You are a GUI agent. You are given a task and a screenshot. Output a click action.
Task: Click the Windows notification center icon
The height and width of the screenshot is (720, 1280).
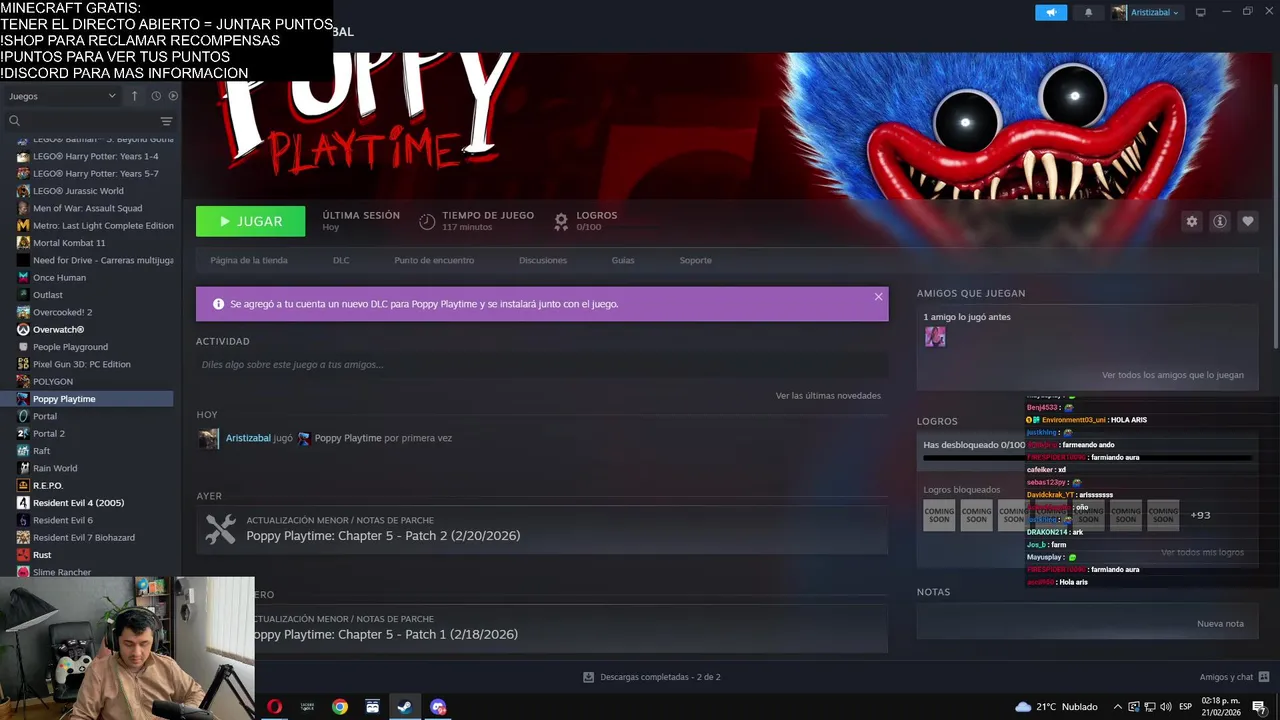point(1259,707)
